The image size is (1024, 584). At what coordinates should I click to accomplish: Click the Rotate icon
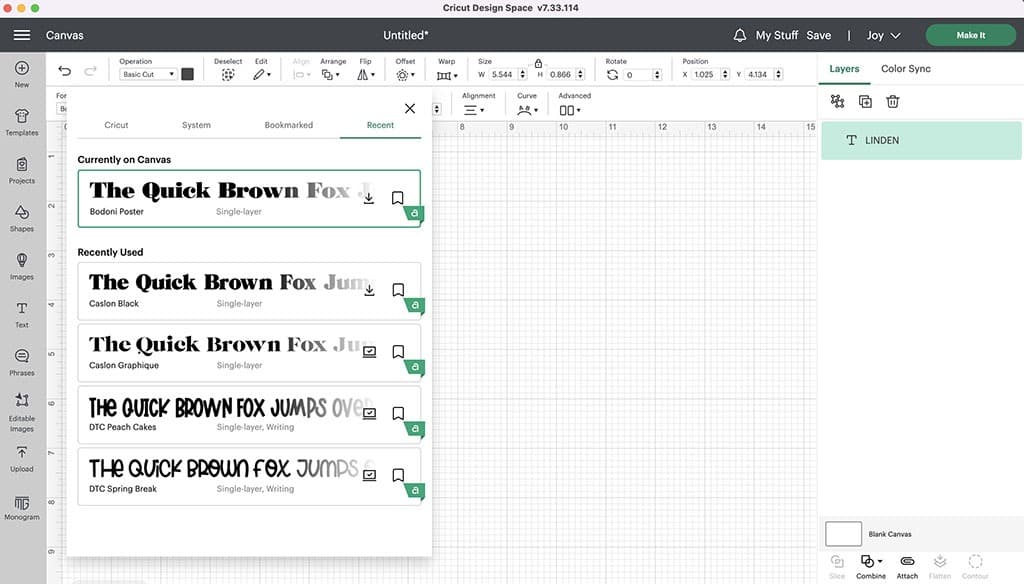(x=612, y=74)
